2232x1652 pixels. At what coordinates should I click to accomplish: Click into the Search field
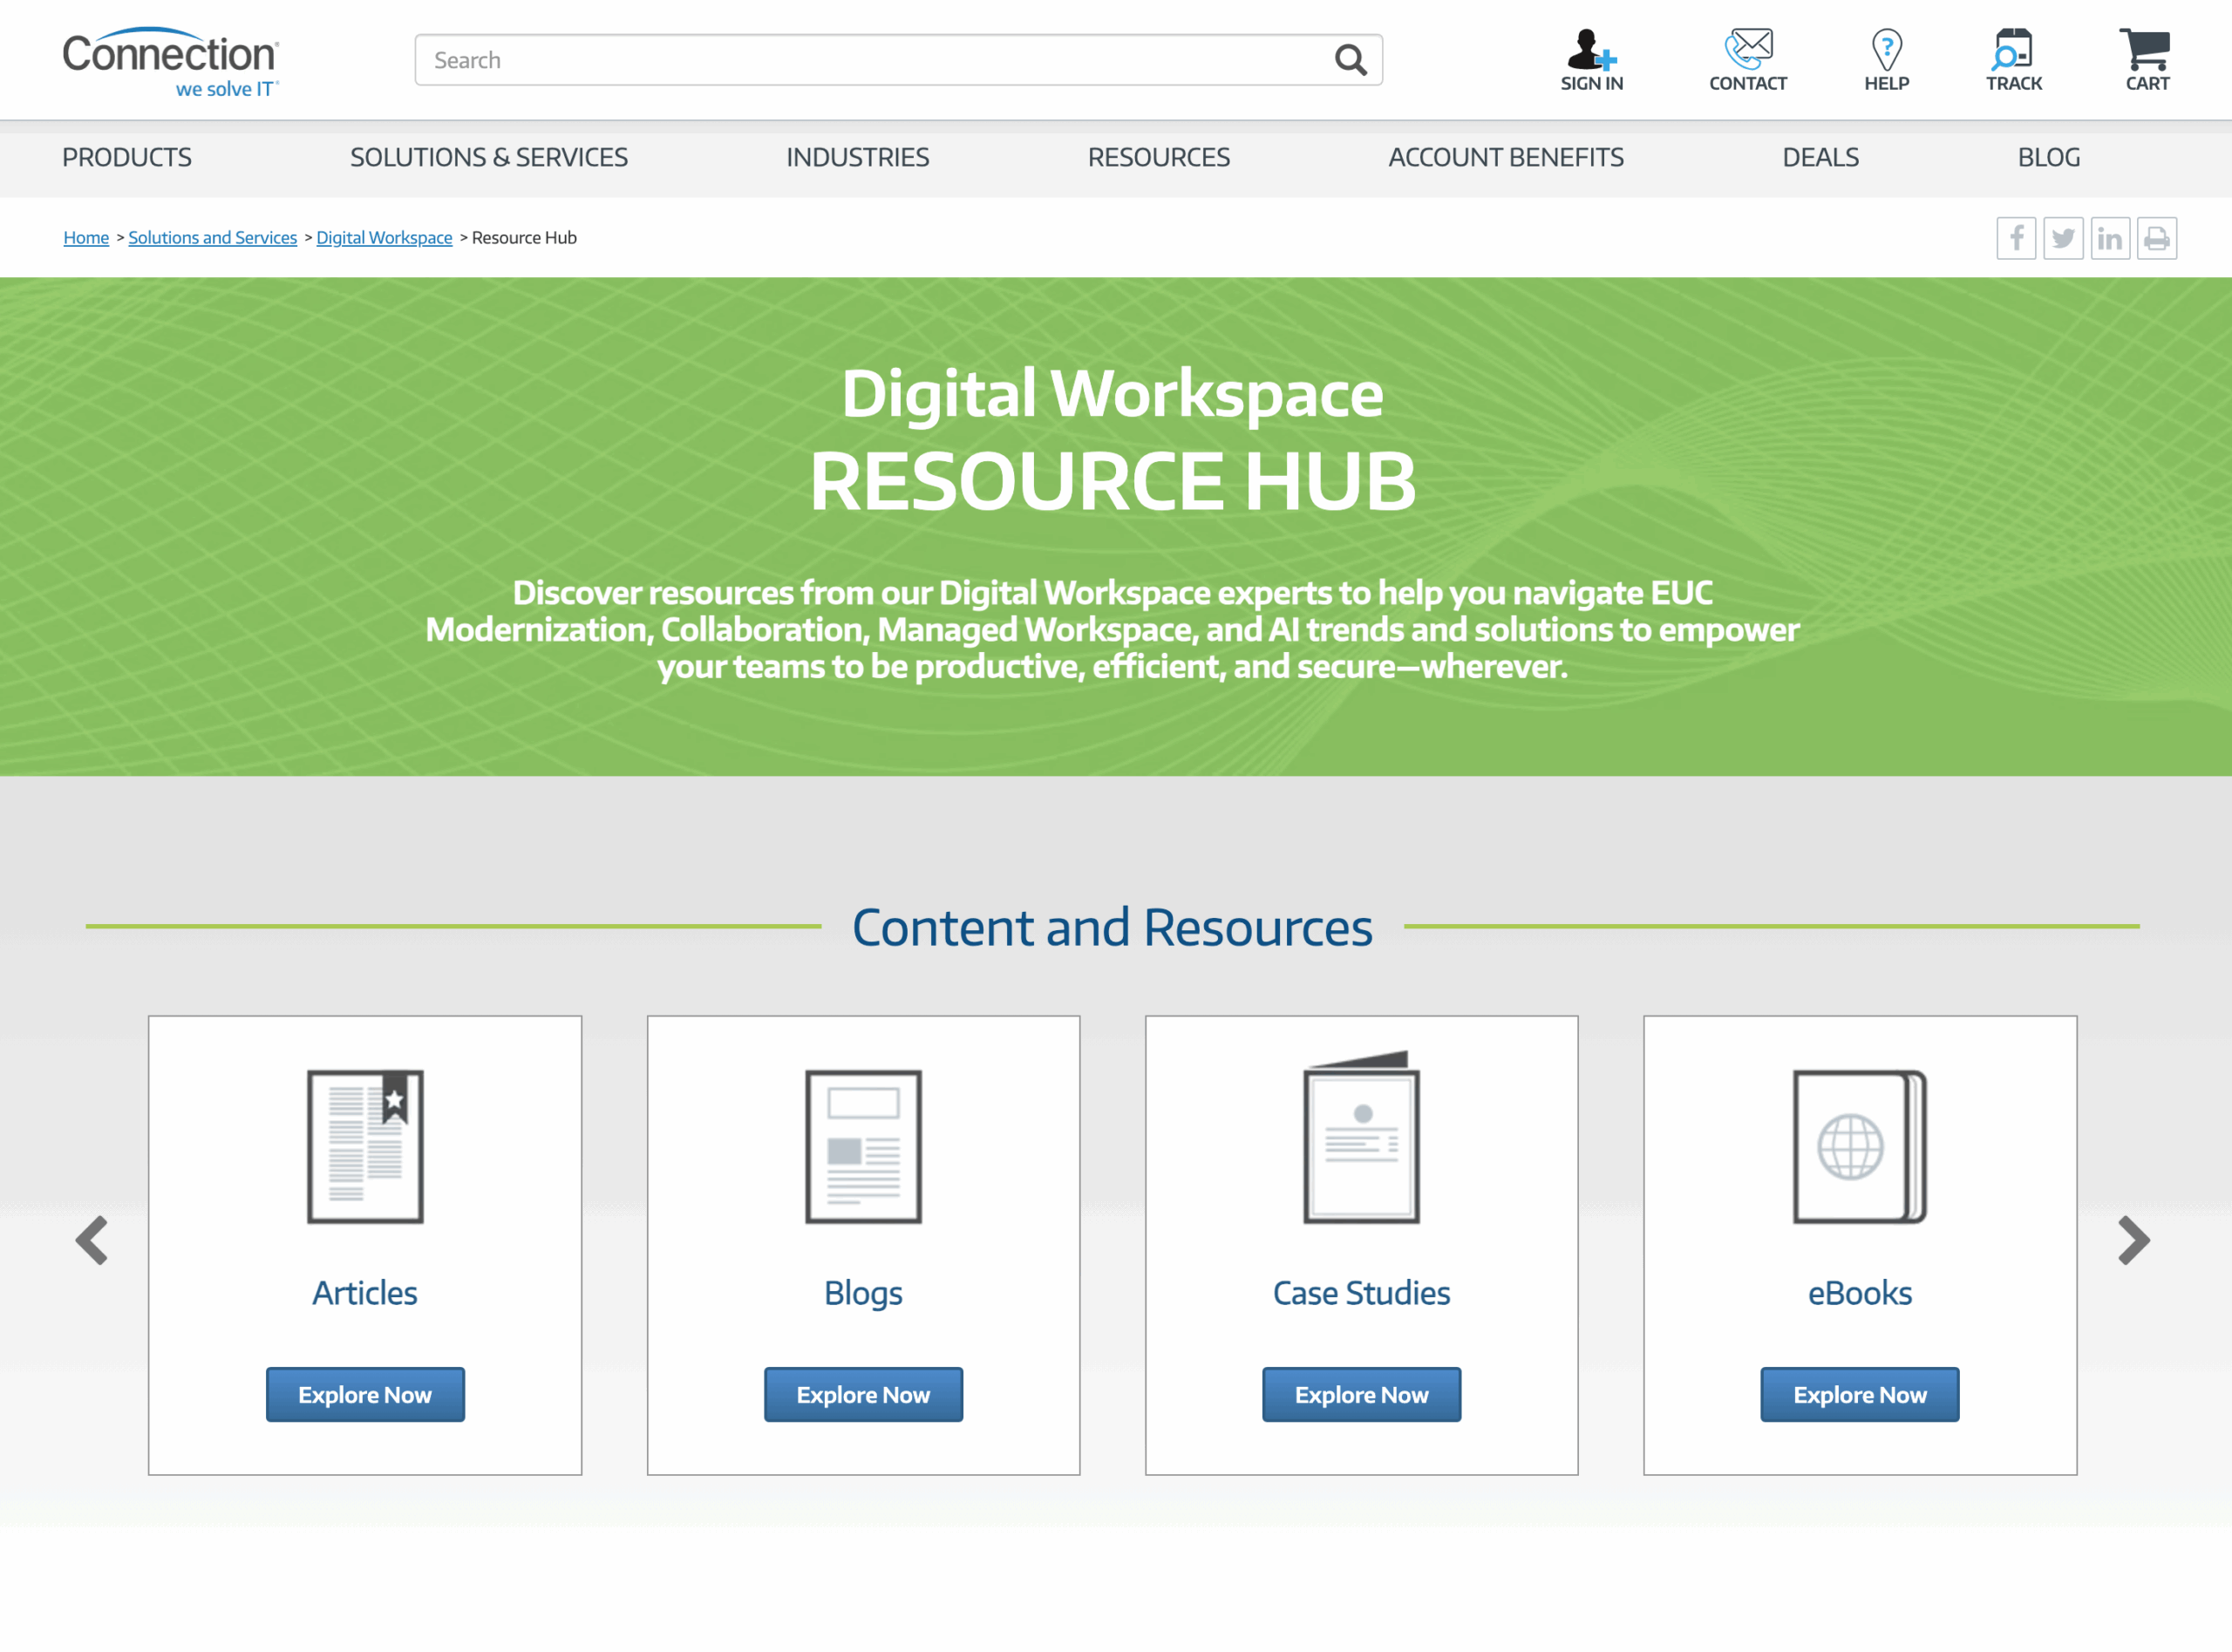(870, 60)
